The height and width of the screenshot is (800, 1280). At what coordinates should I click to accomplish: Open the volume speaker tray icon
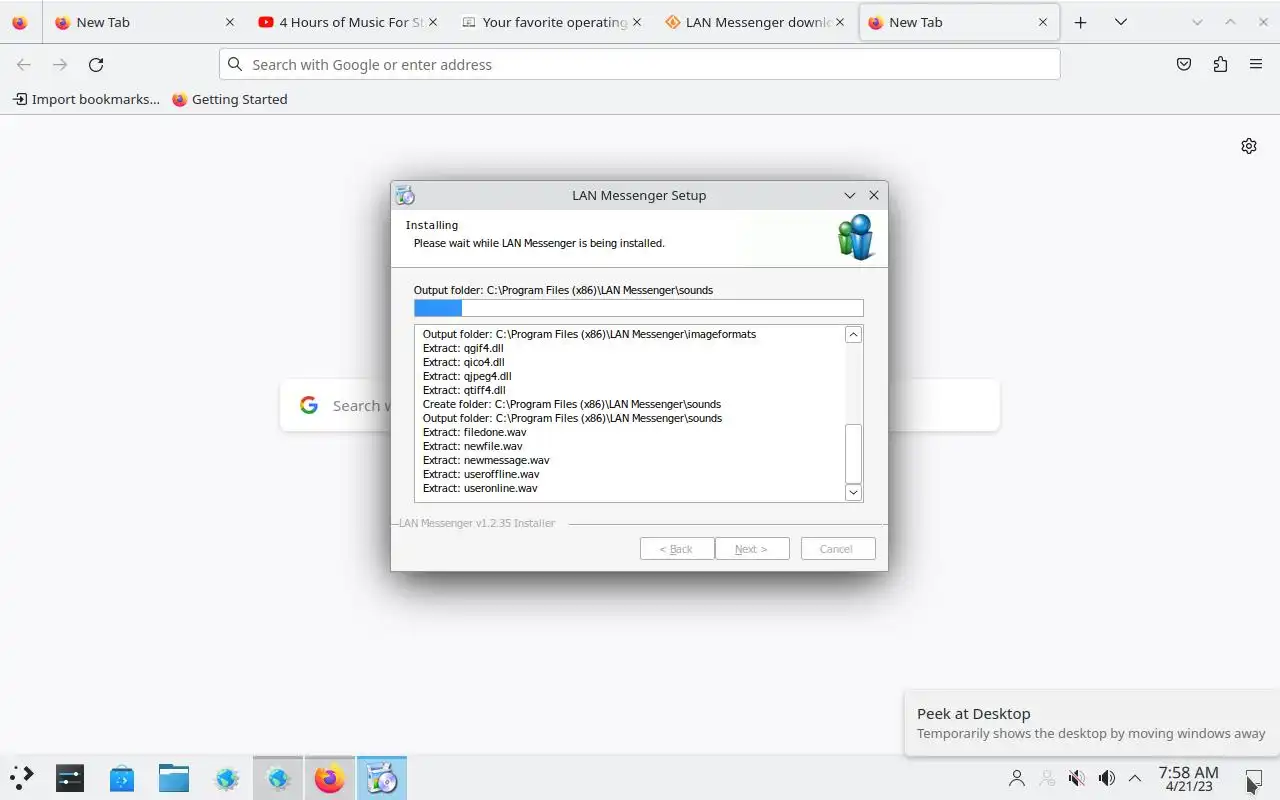1107,778
